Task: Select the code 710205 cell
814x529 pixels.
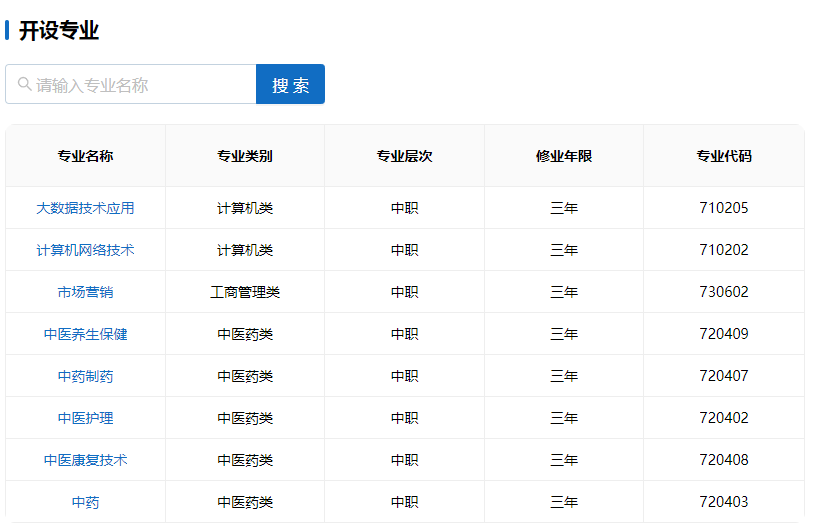Action: point(724,208)
